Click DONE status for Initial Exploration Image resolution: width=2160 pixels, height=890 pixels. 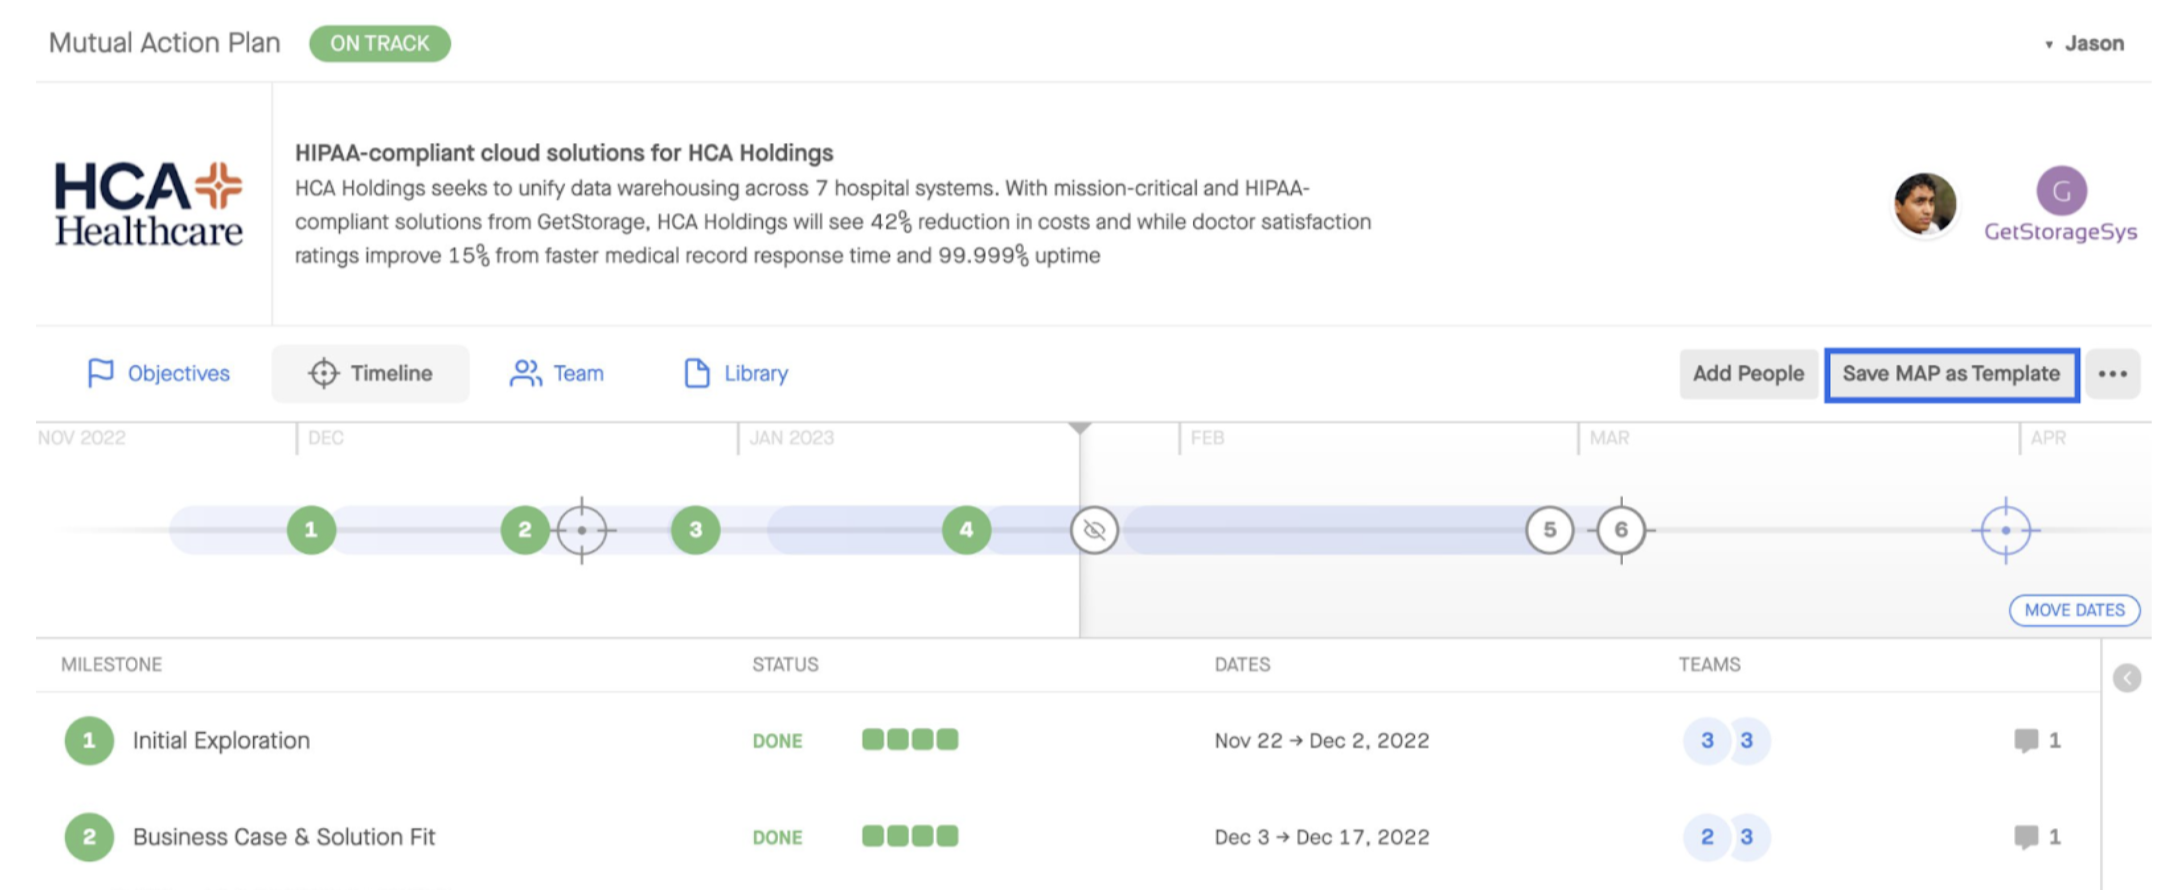pyautogui.click(x=777, y=741)
